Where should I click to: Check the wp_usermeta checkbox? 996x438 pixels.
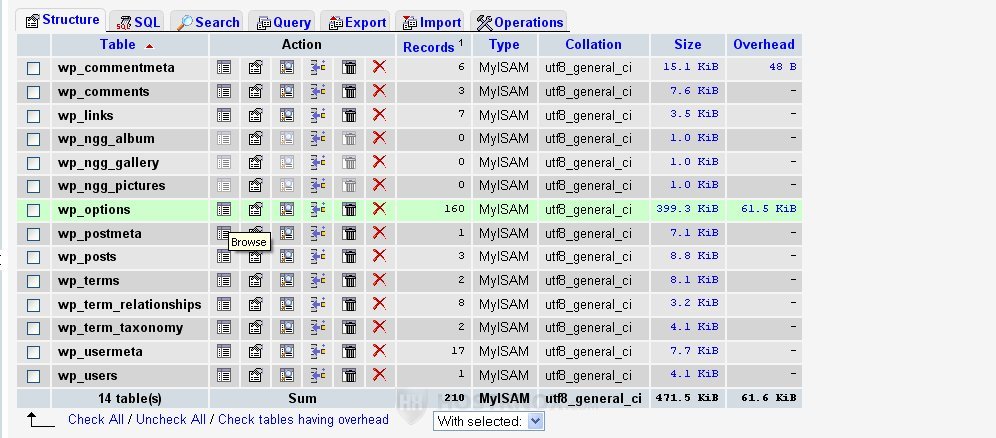(34, 352)
